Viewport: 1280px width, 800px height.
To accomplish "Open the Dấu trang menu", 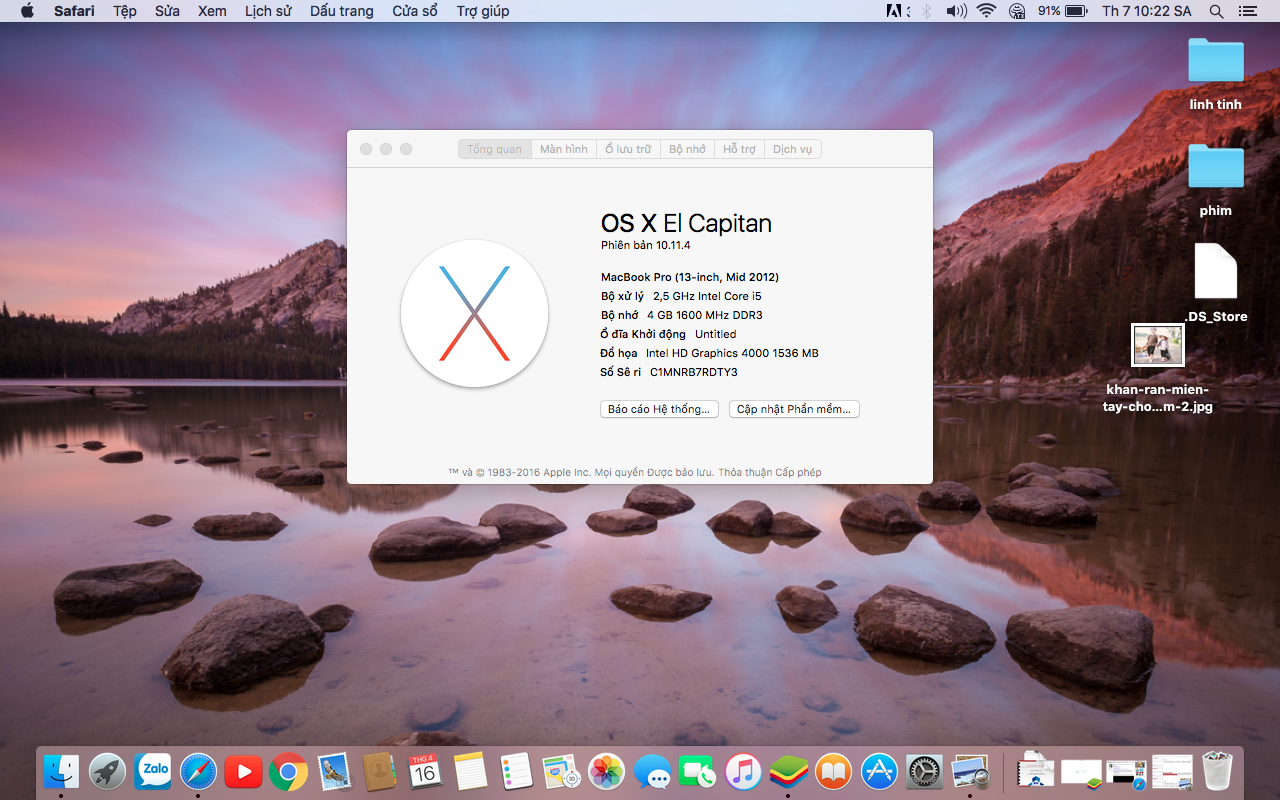I will (x=341, y=11).
